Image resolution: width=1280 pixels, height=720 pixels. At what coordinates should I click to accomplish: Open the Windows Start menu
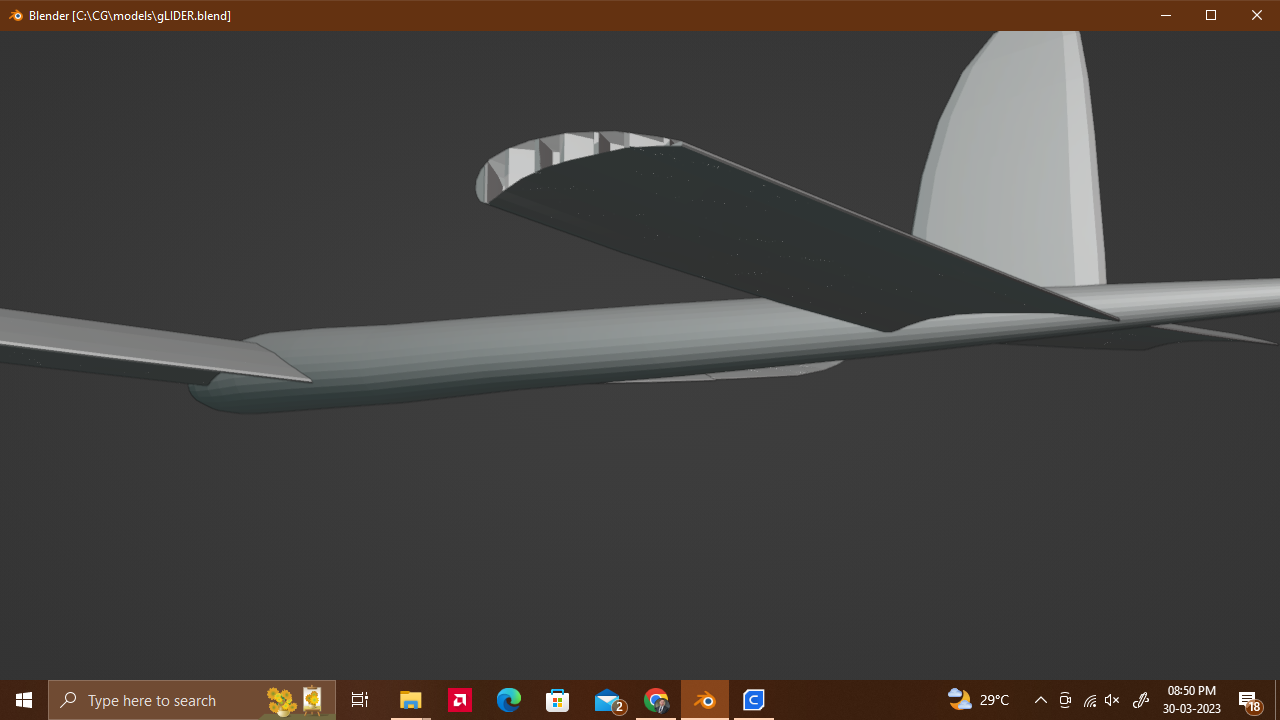pyautogui.click(x=24, y=700)
